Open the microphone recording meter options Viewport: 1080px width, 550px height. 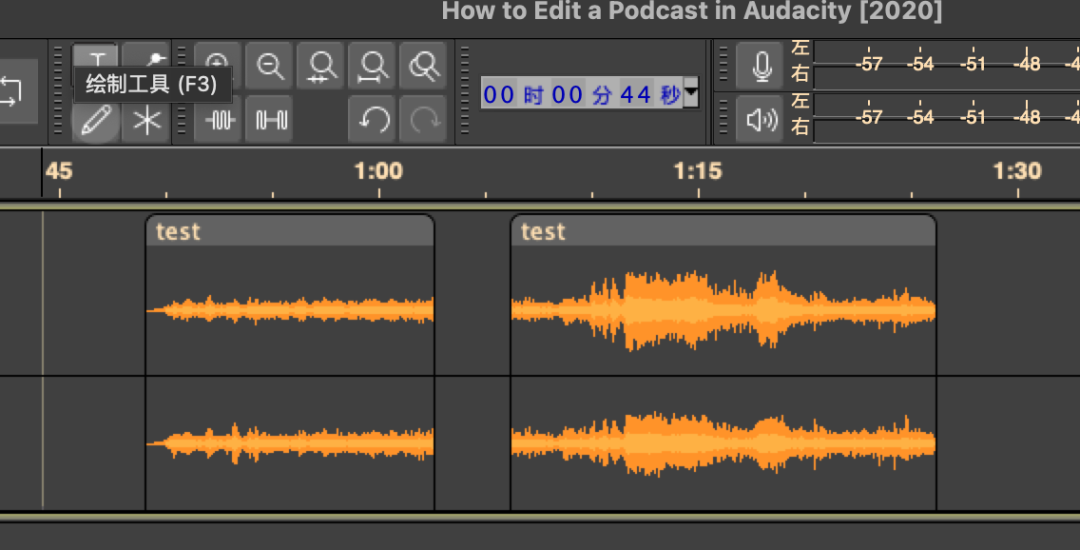pos(760,66)
